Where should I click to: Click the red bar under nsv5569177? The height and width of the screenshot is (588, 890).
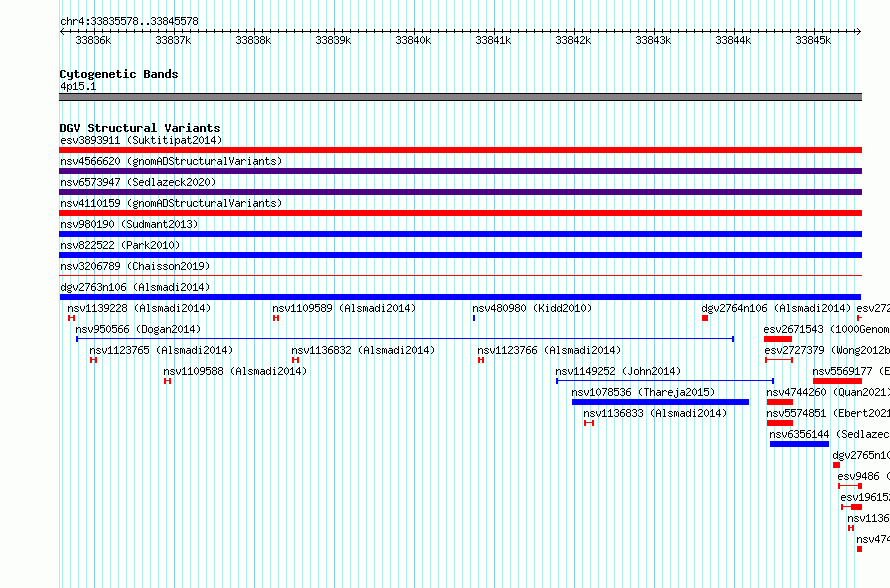(838, 381)
